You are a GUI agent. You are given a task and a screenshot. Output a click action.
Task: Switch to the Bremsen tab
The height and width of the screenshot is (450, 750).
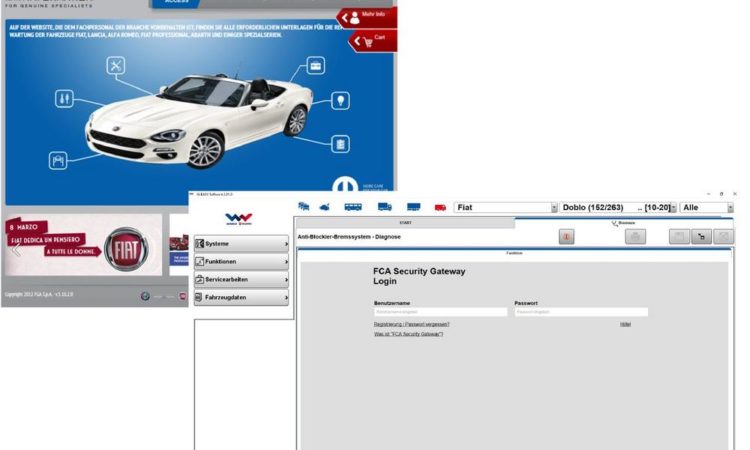[x=623, y=223]
